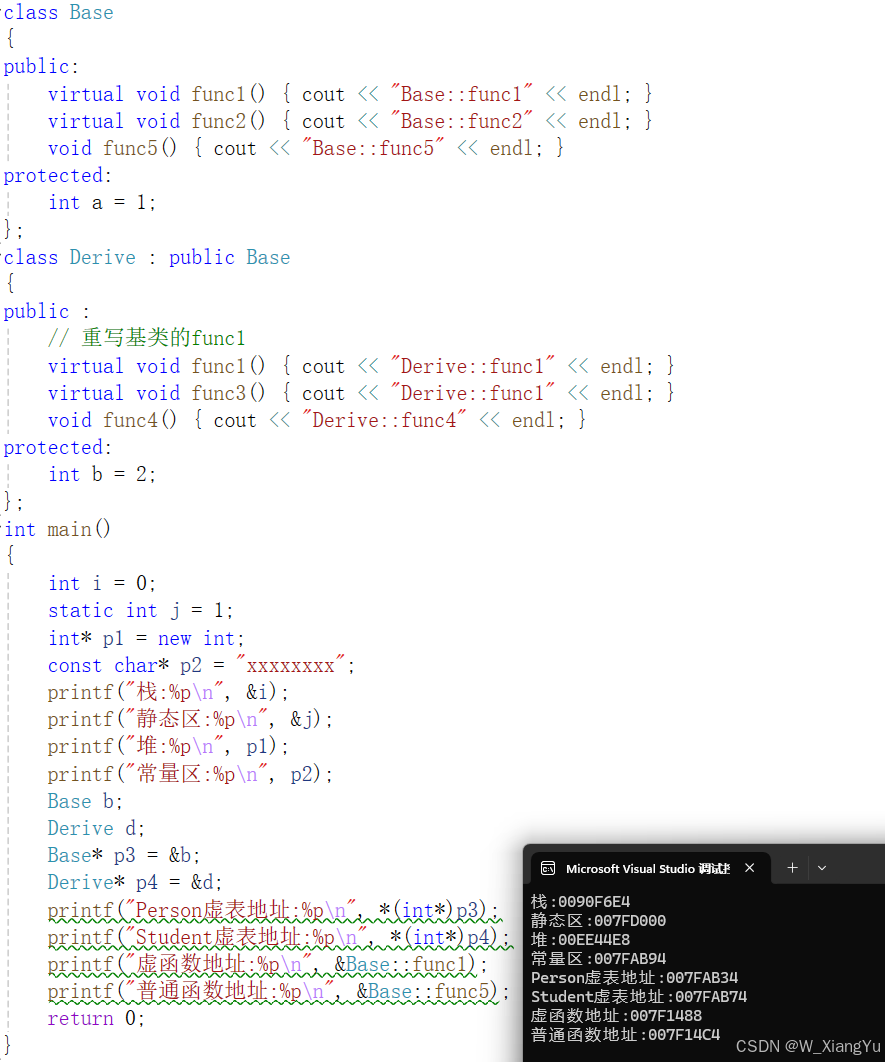Click the line static int j = 1;
The width and height of the screenshot is (885, 1062).
[140, 611]
